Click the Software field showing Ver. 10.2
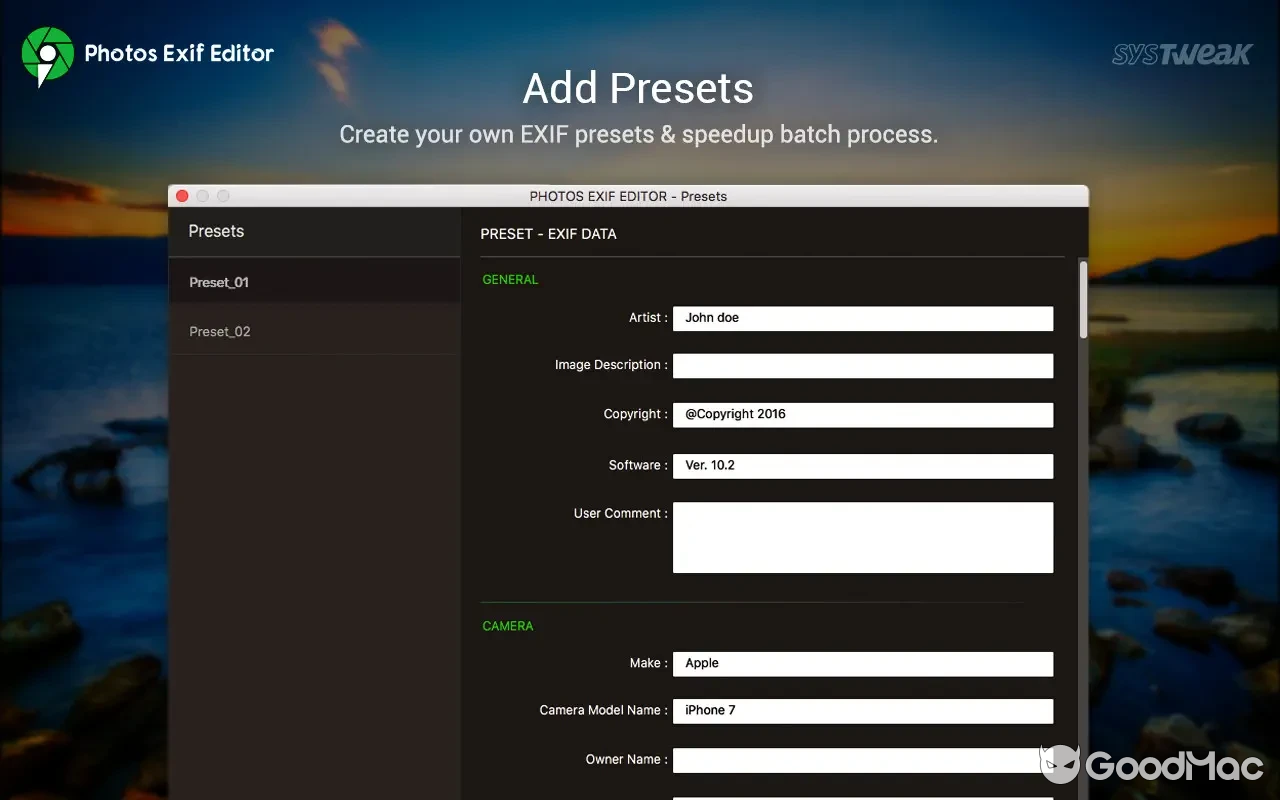Image resolution: width=1280 pixels, height=800 pixels. 862,466
